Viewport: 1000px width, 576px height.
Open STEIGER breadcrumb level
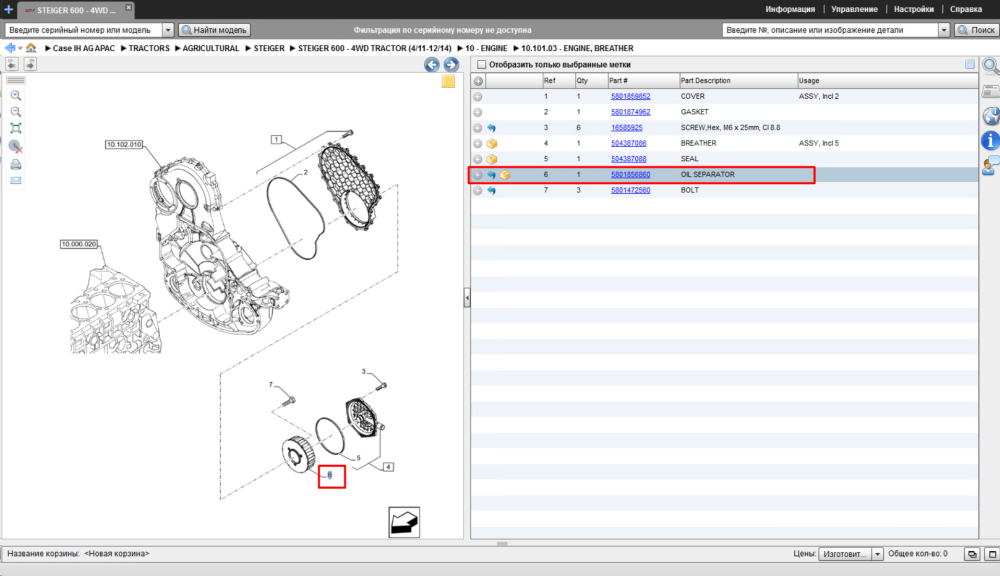pos(269,48)
